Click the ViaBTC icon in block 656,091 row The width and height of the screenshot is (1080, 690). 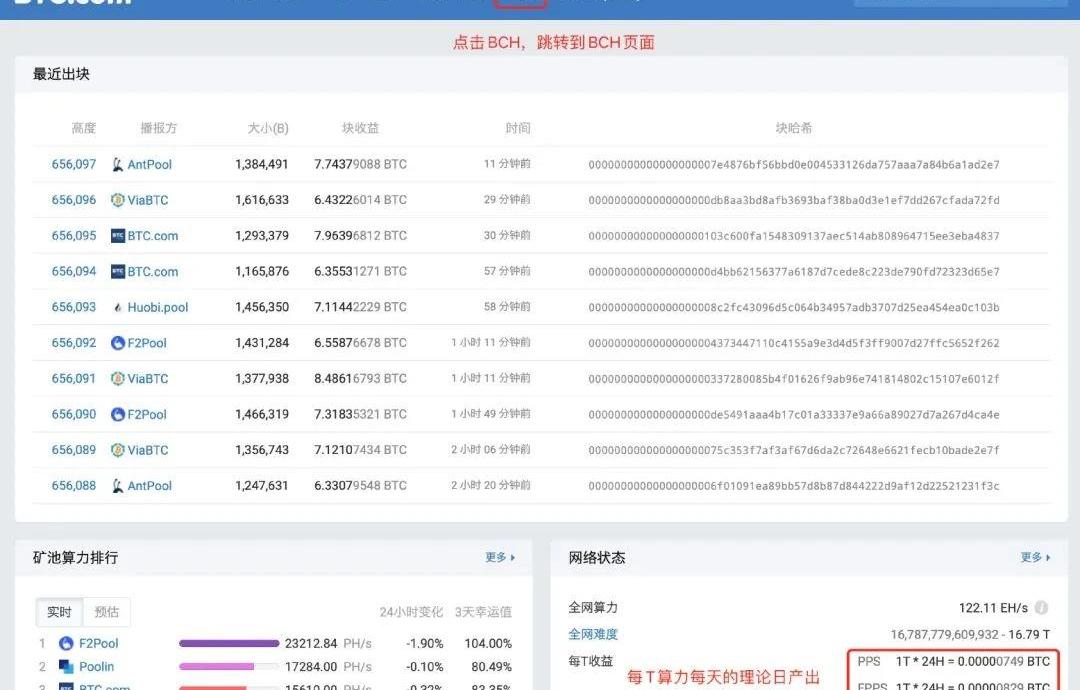118,379
